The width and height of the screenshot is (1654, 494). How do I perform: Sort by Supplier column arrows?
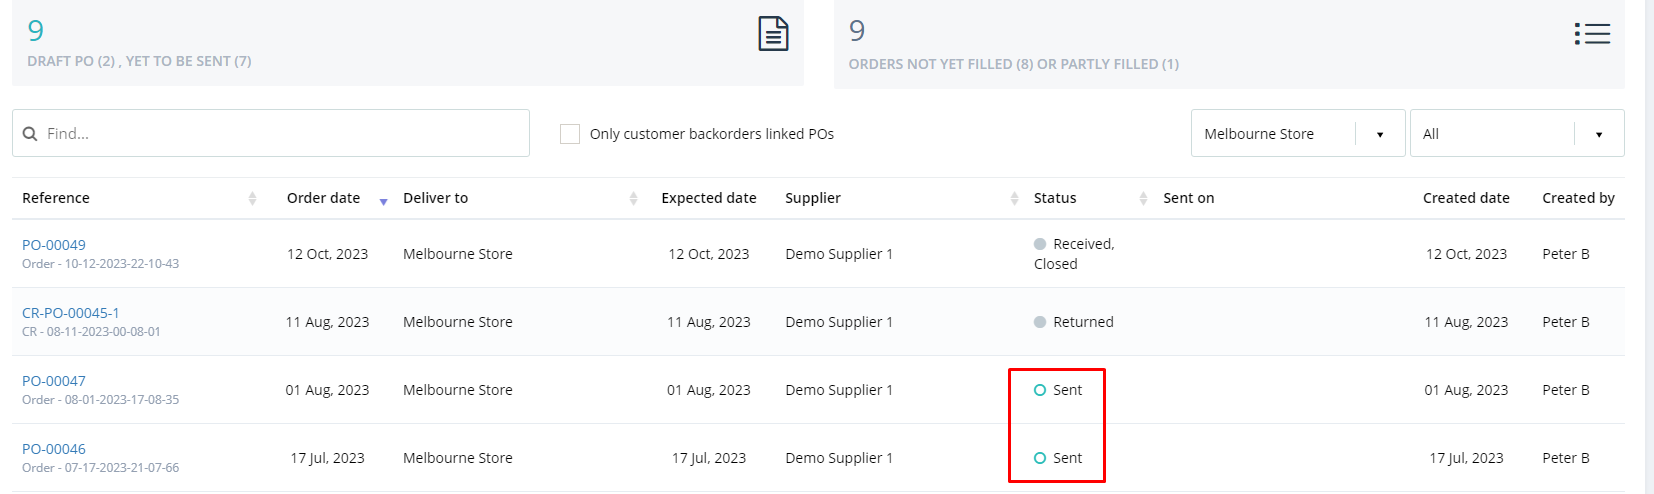1014,199
